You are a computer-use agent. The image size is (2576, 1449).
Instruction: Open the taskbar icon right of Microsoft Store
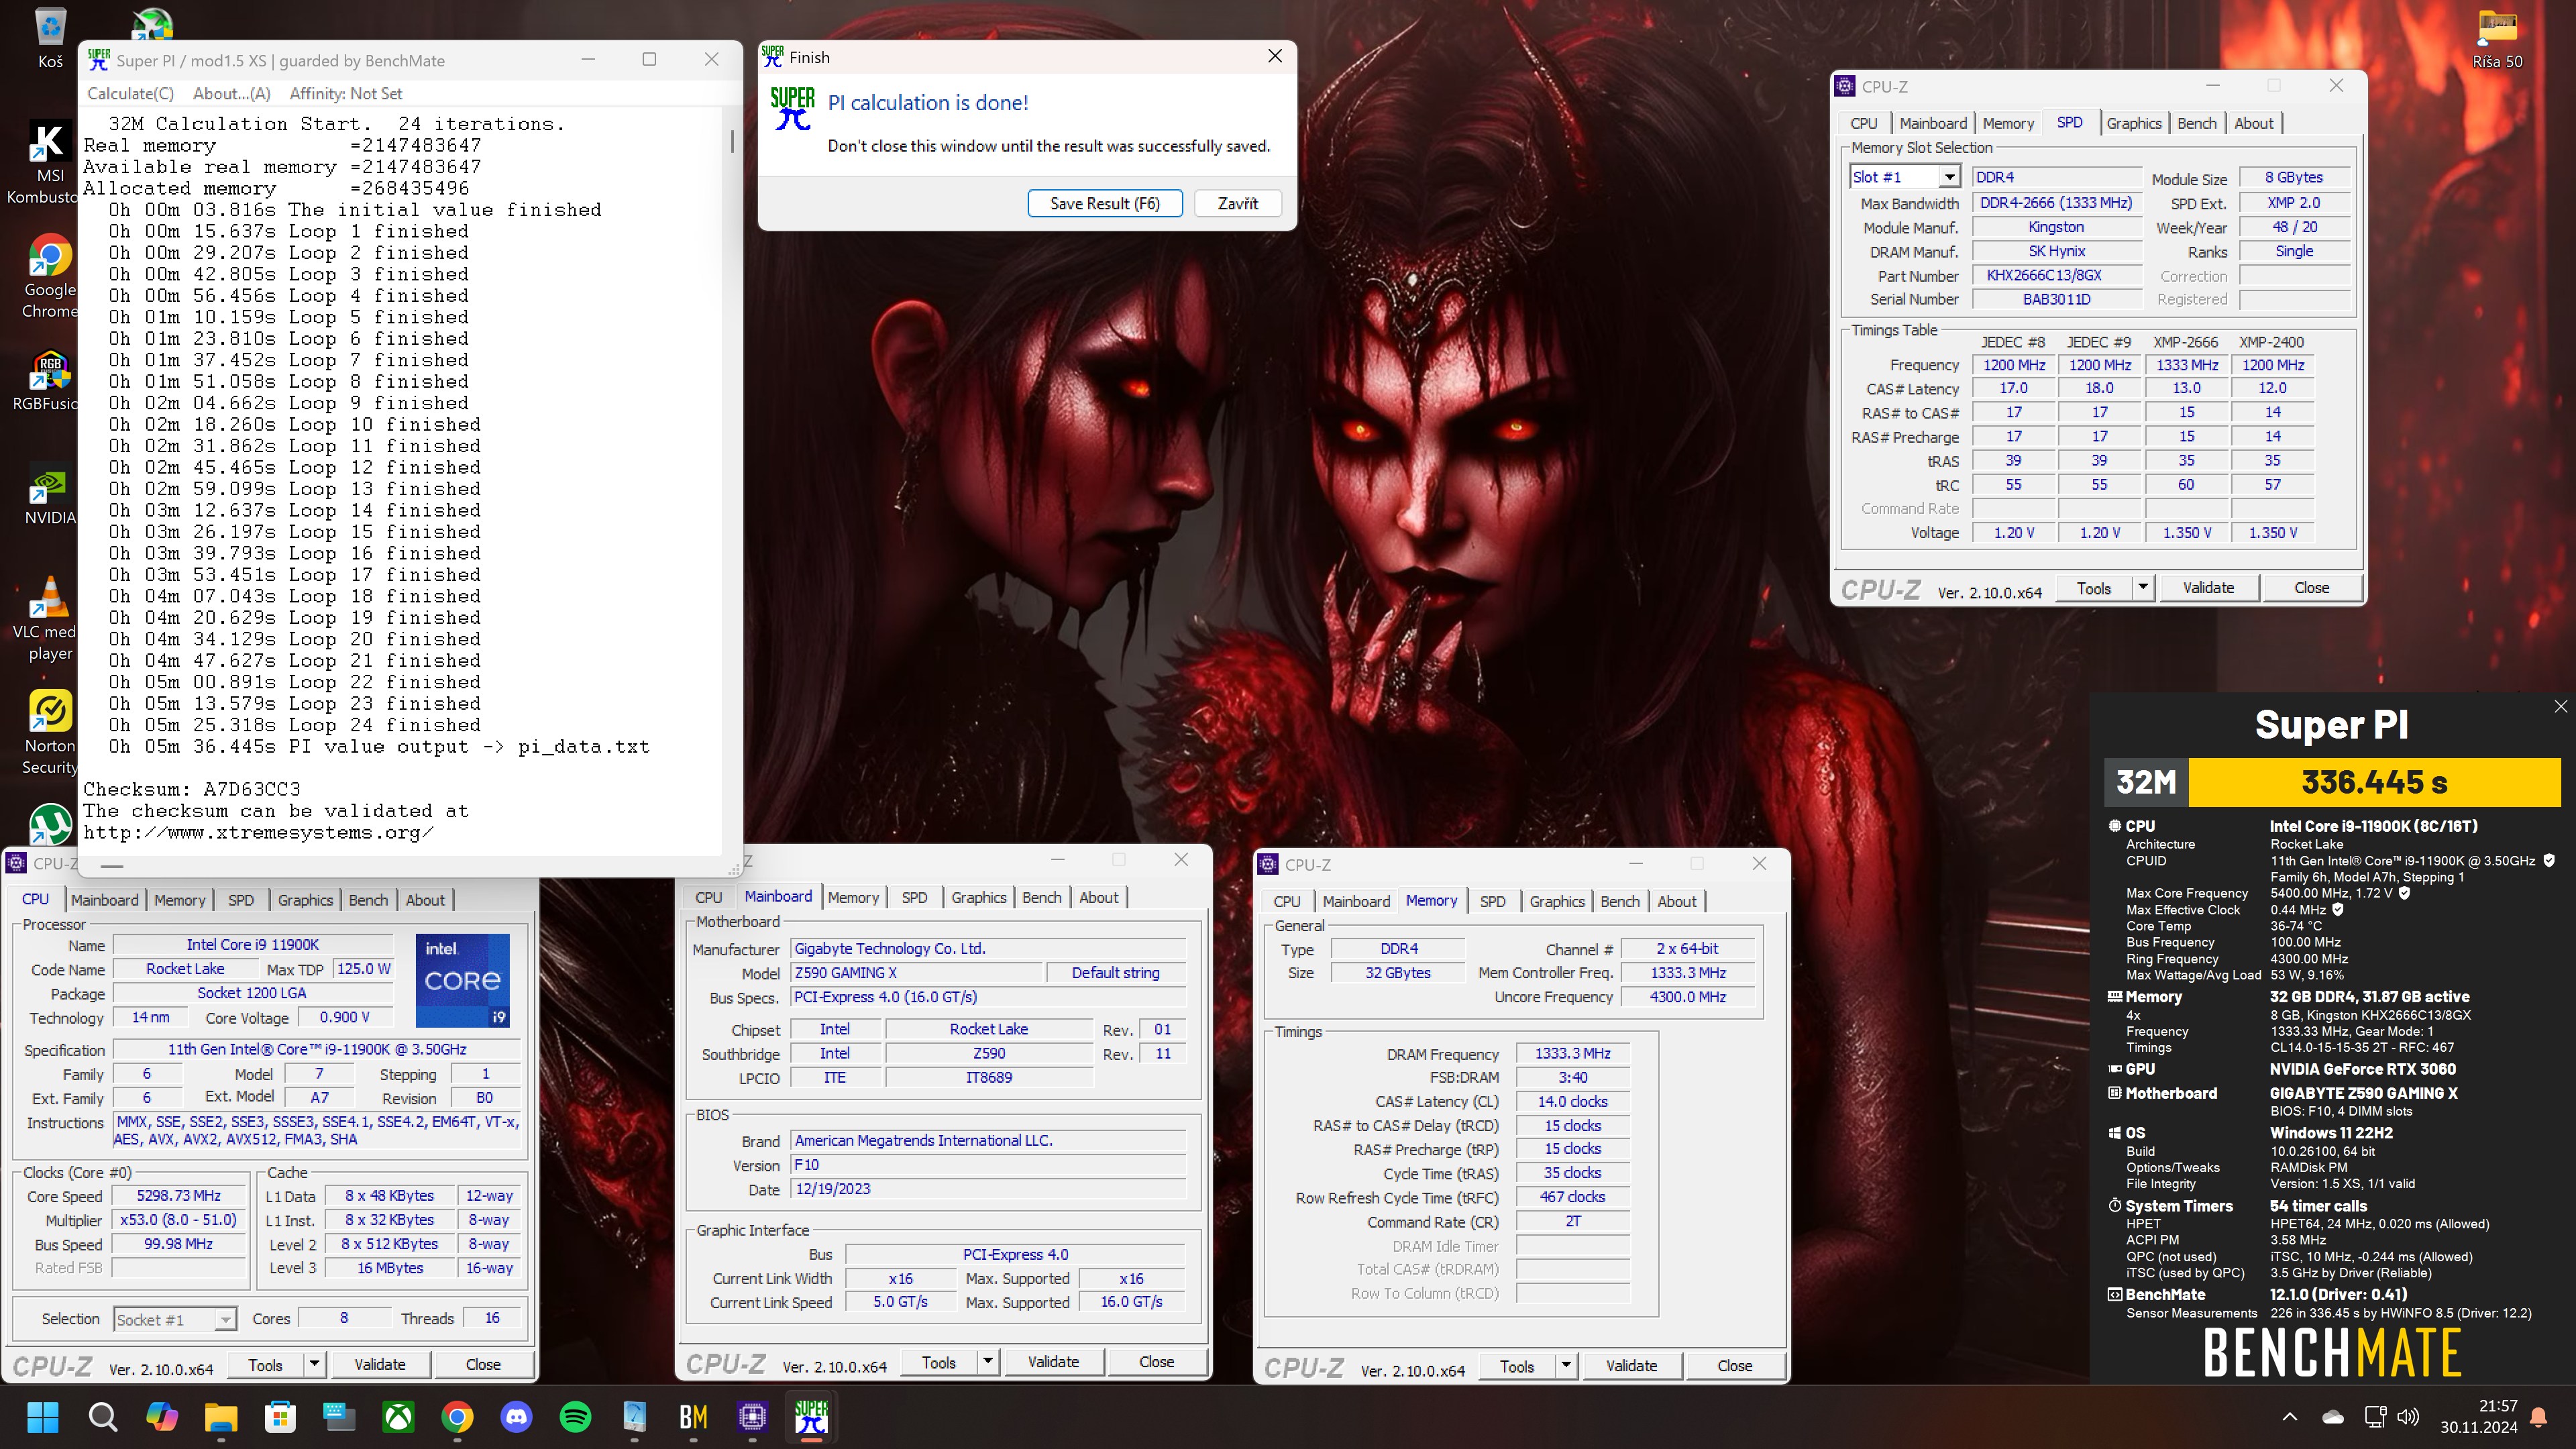click(339, 1416)
